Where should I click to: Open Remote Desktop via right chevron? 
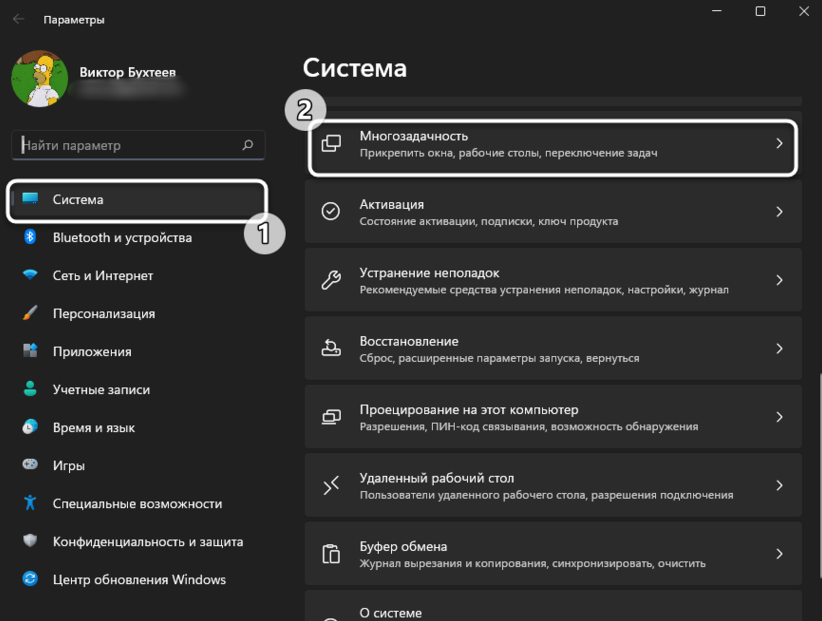point(780,486)
